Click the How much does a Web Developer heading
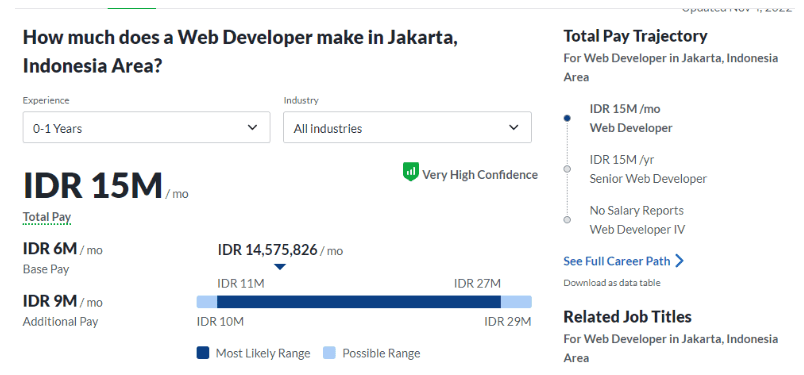The width and height of the screenshot is (804, 375). tap(240, 52)
